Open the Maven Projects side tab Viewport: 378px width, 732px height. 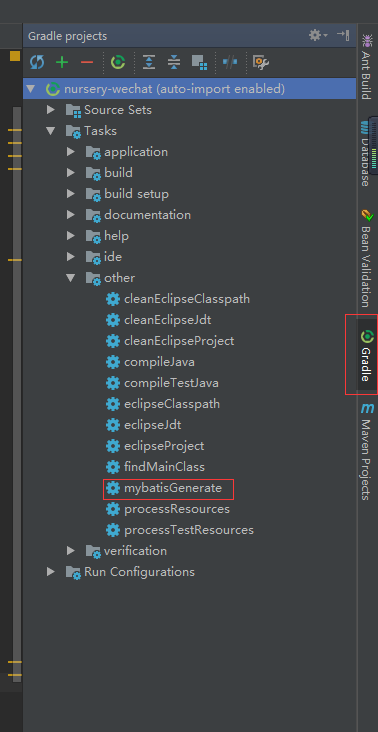367,451
